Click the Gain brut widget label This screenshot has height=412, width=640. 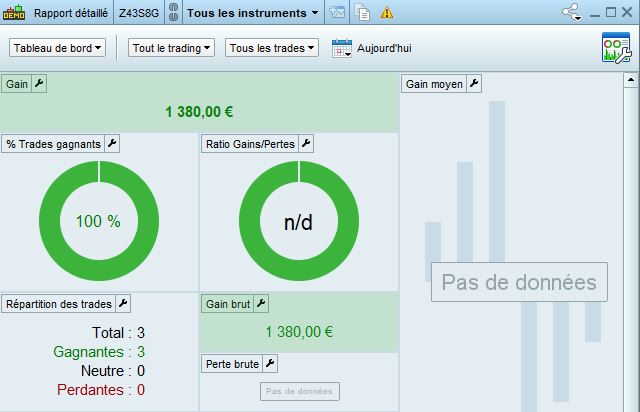tap(227, 304)
